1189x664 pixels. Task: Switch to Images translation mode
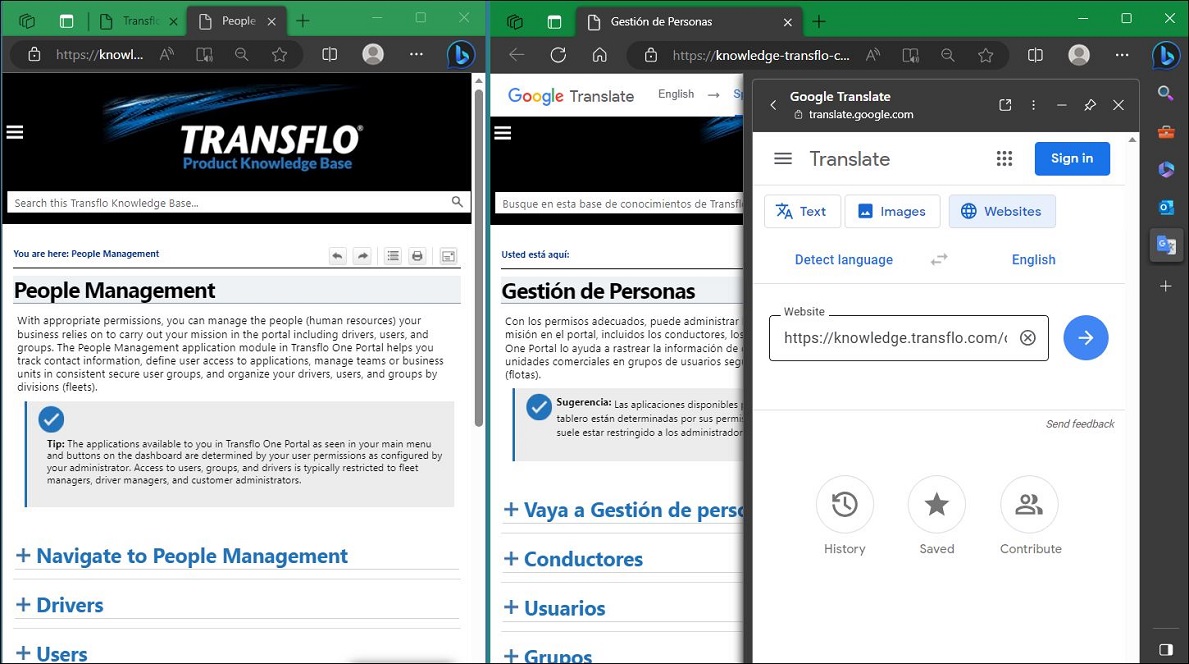coord(892,211)
